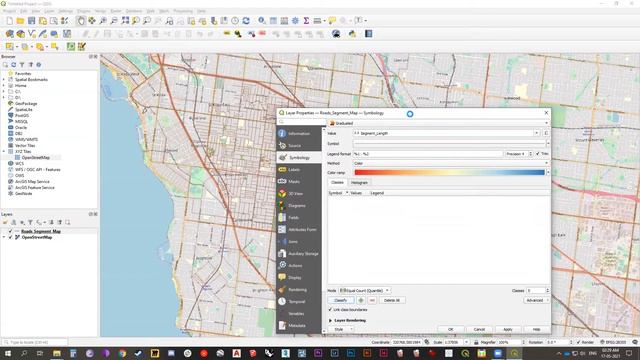Save the project with the floppy disk icon

click(31, 21)
